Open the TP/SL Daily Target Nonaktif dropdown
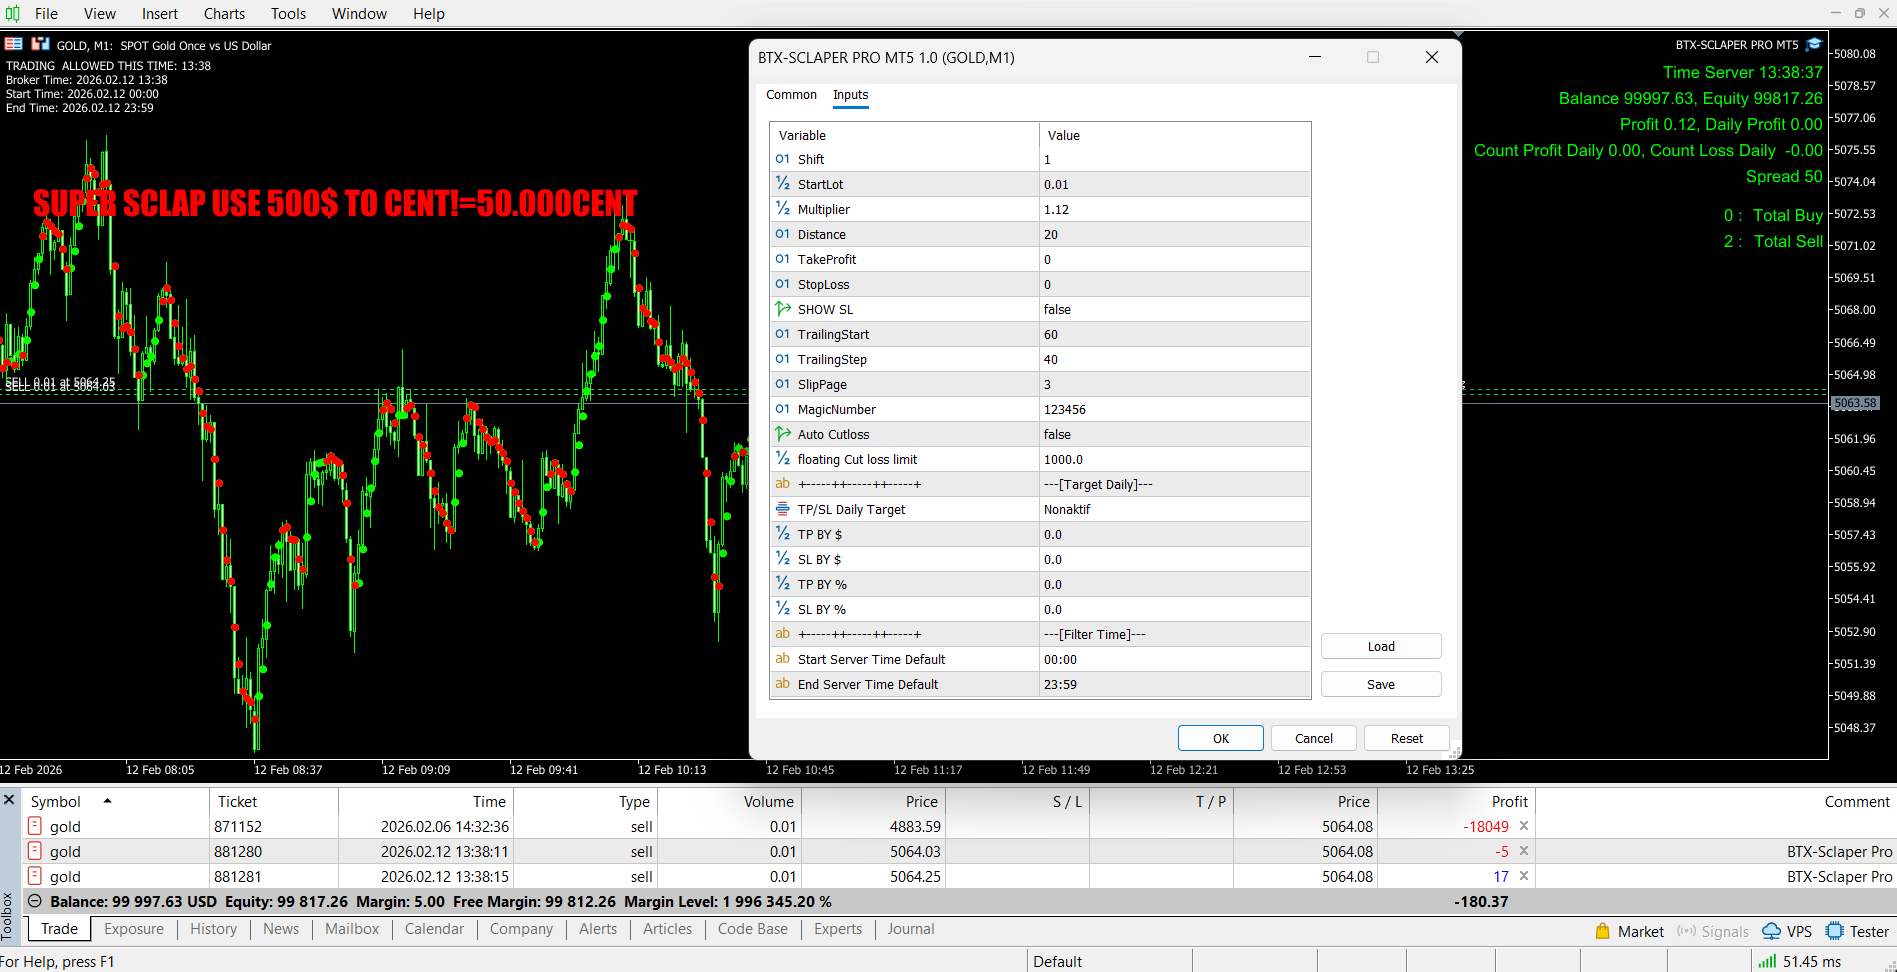 click(1174, 510)
